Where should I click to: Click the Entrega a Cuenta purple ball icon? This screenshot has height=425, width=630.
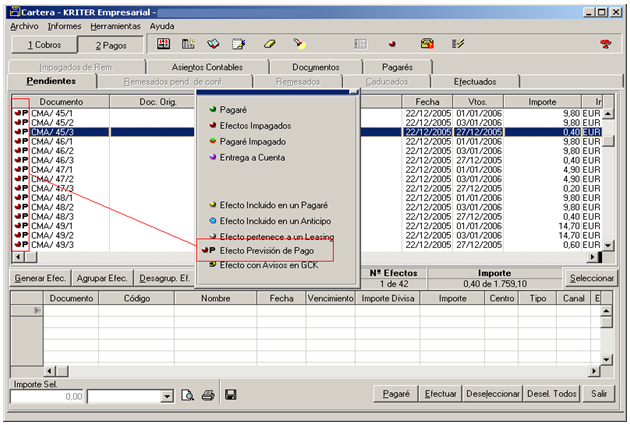[213, 157]
